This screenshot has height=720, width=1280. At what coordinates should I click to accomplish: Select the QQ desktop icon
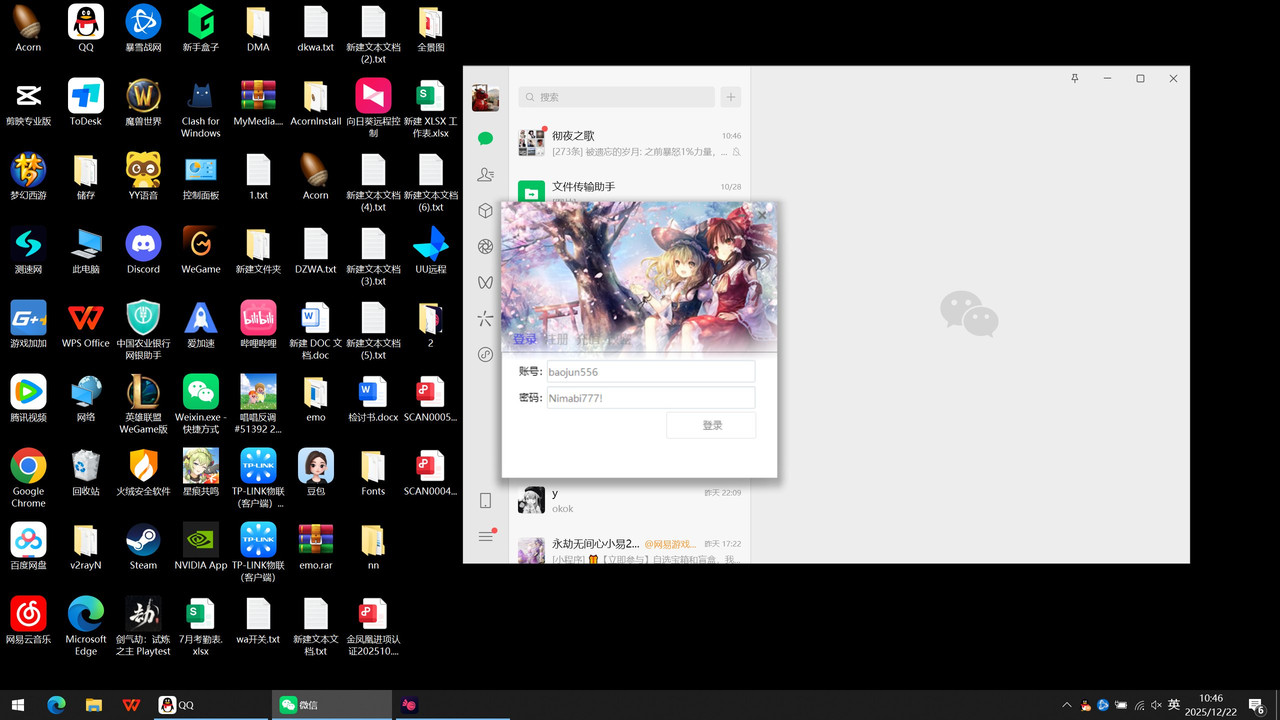click(86, 27)
